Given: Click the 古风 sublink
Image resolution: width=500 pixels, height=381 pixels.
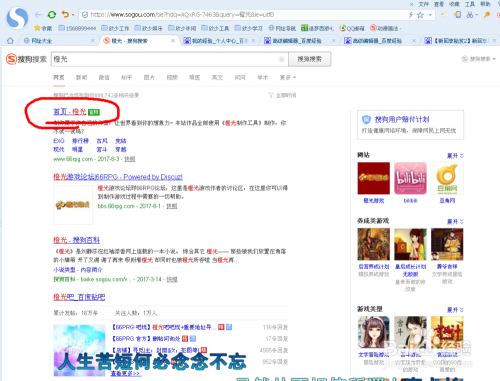Looking at the screenshot, I should click(102, 141).
